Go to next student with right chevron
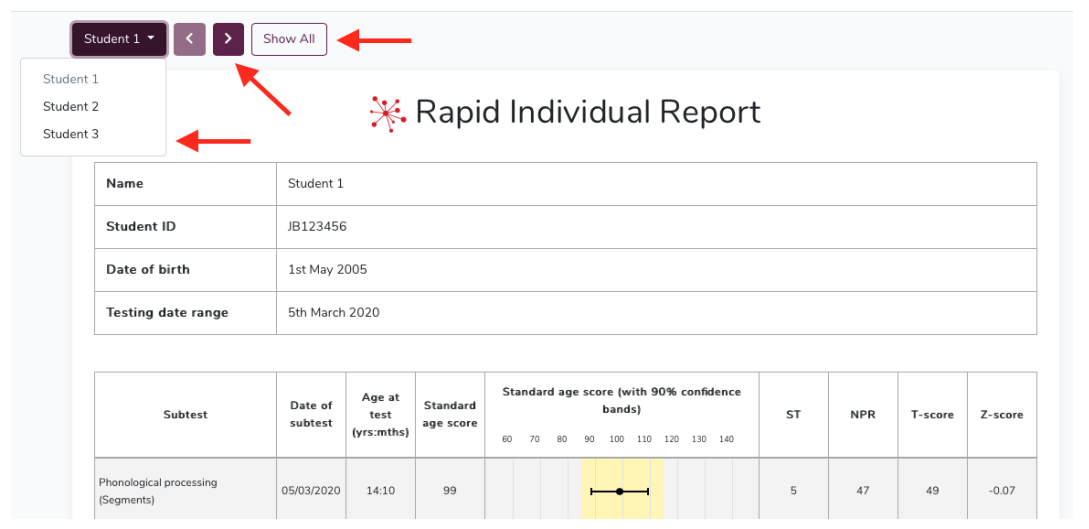This screenshot has height=529, width=1089. (x=228, y=39)
